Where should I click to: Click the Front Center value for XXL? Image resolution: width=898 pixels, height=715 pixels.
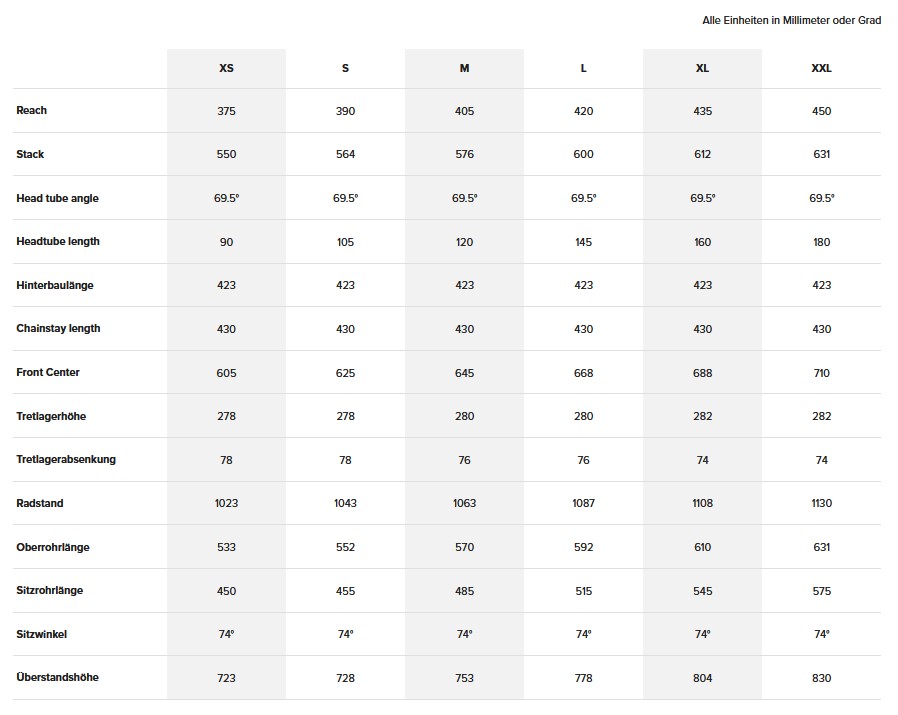point(821,373)
